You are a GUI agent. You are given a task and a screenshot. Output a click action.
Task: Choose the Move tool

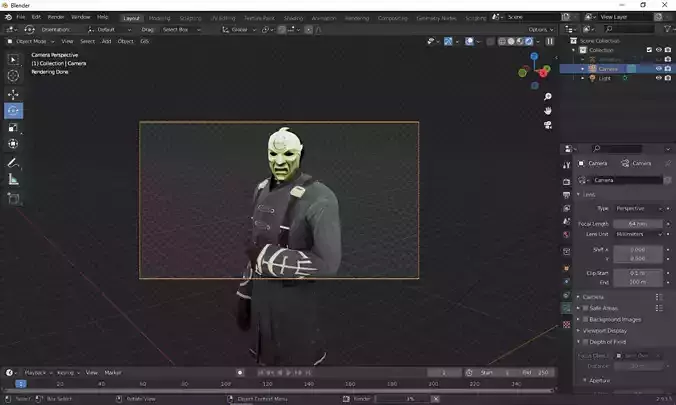[13, 94]
